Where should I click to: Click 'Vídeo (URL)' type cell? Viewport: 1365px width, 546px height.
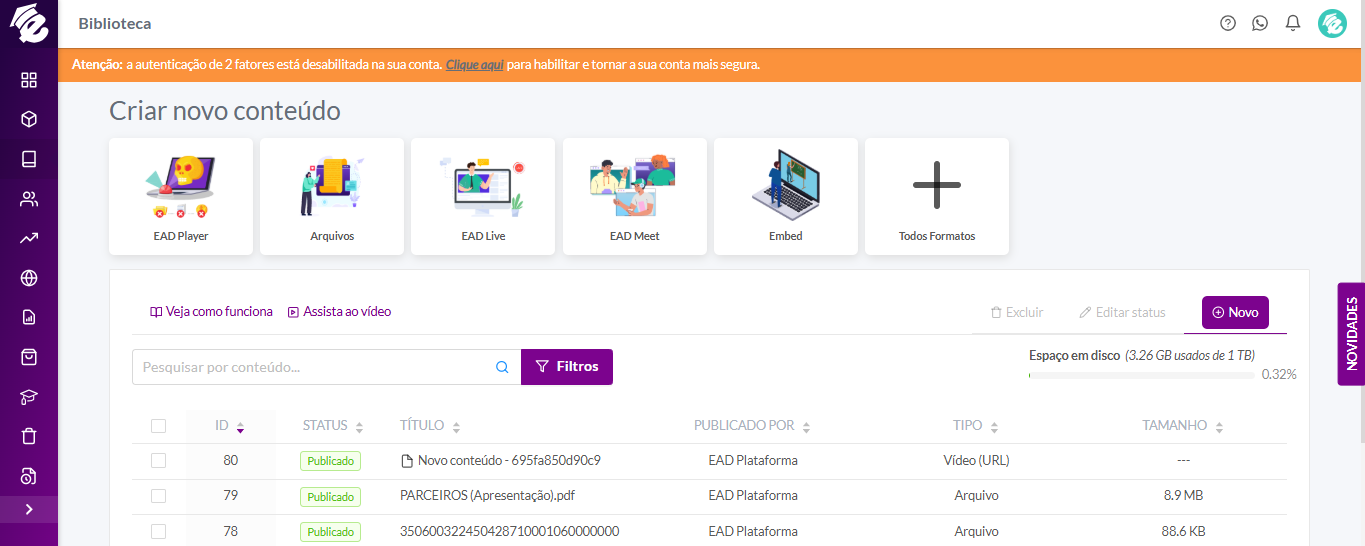coord(976,461)
